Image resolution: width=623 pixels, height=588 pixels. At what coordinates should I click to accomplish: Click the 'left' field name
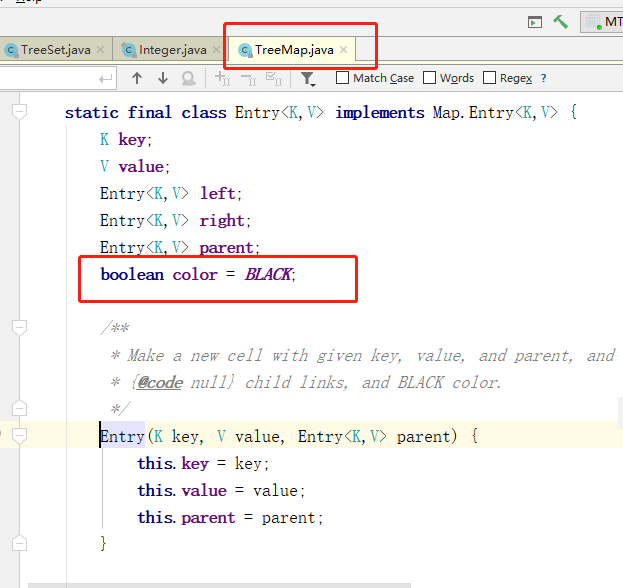tap(218, 194)
